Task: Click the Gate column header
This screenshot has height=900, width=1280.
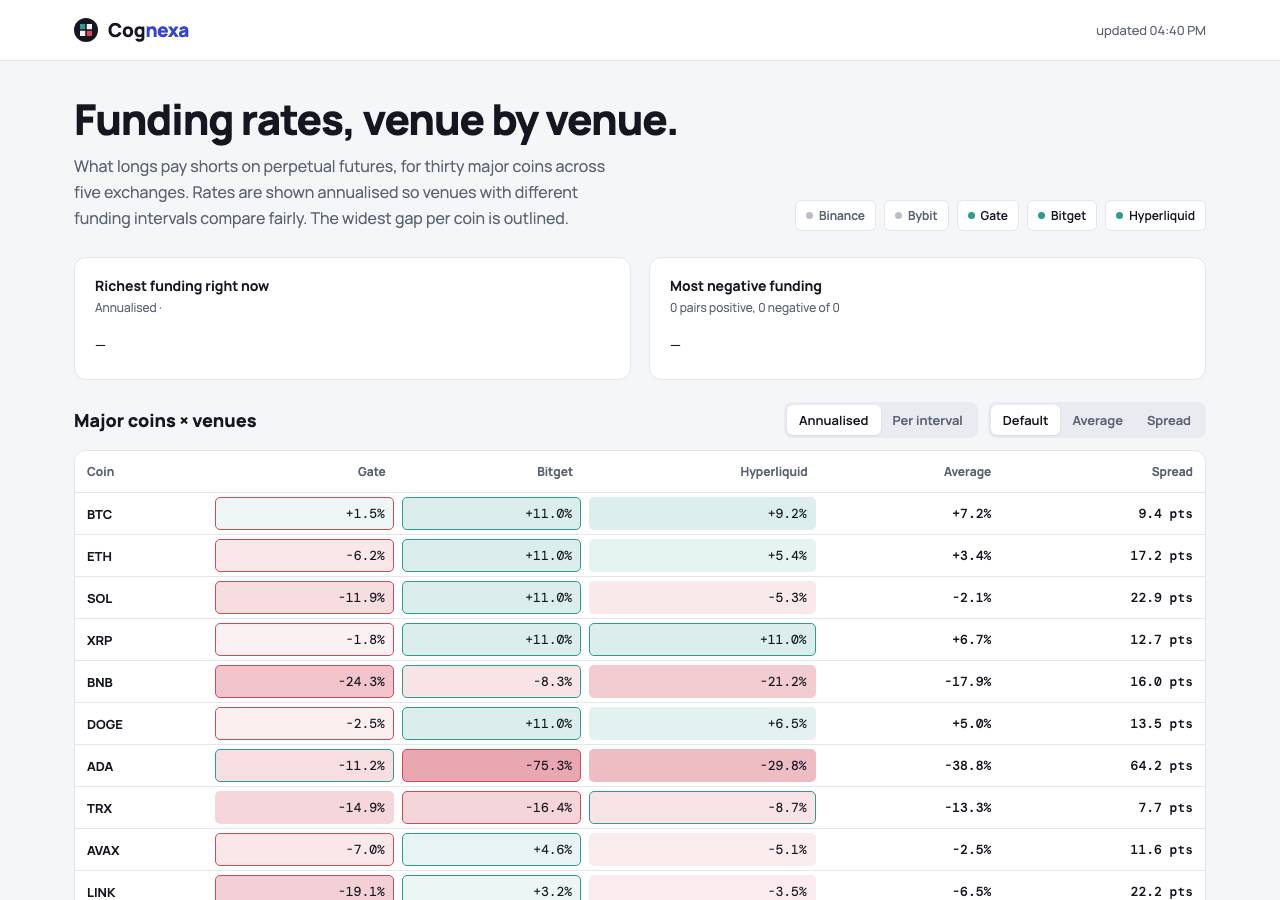Action: 371,472
